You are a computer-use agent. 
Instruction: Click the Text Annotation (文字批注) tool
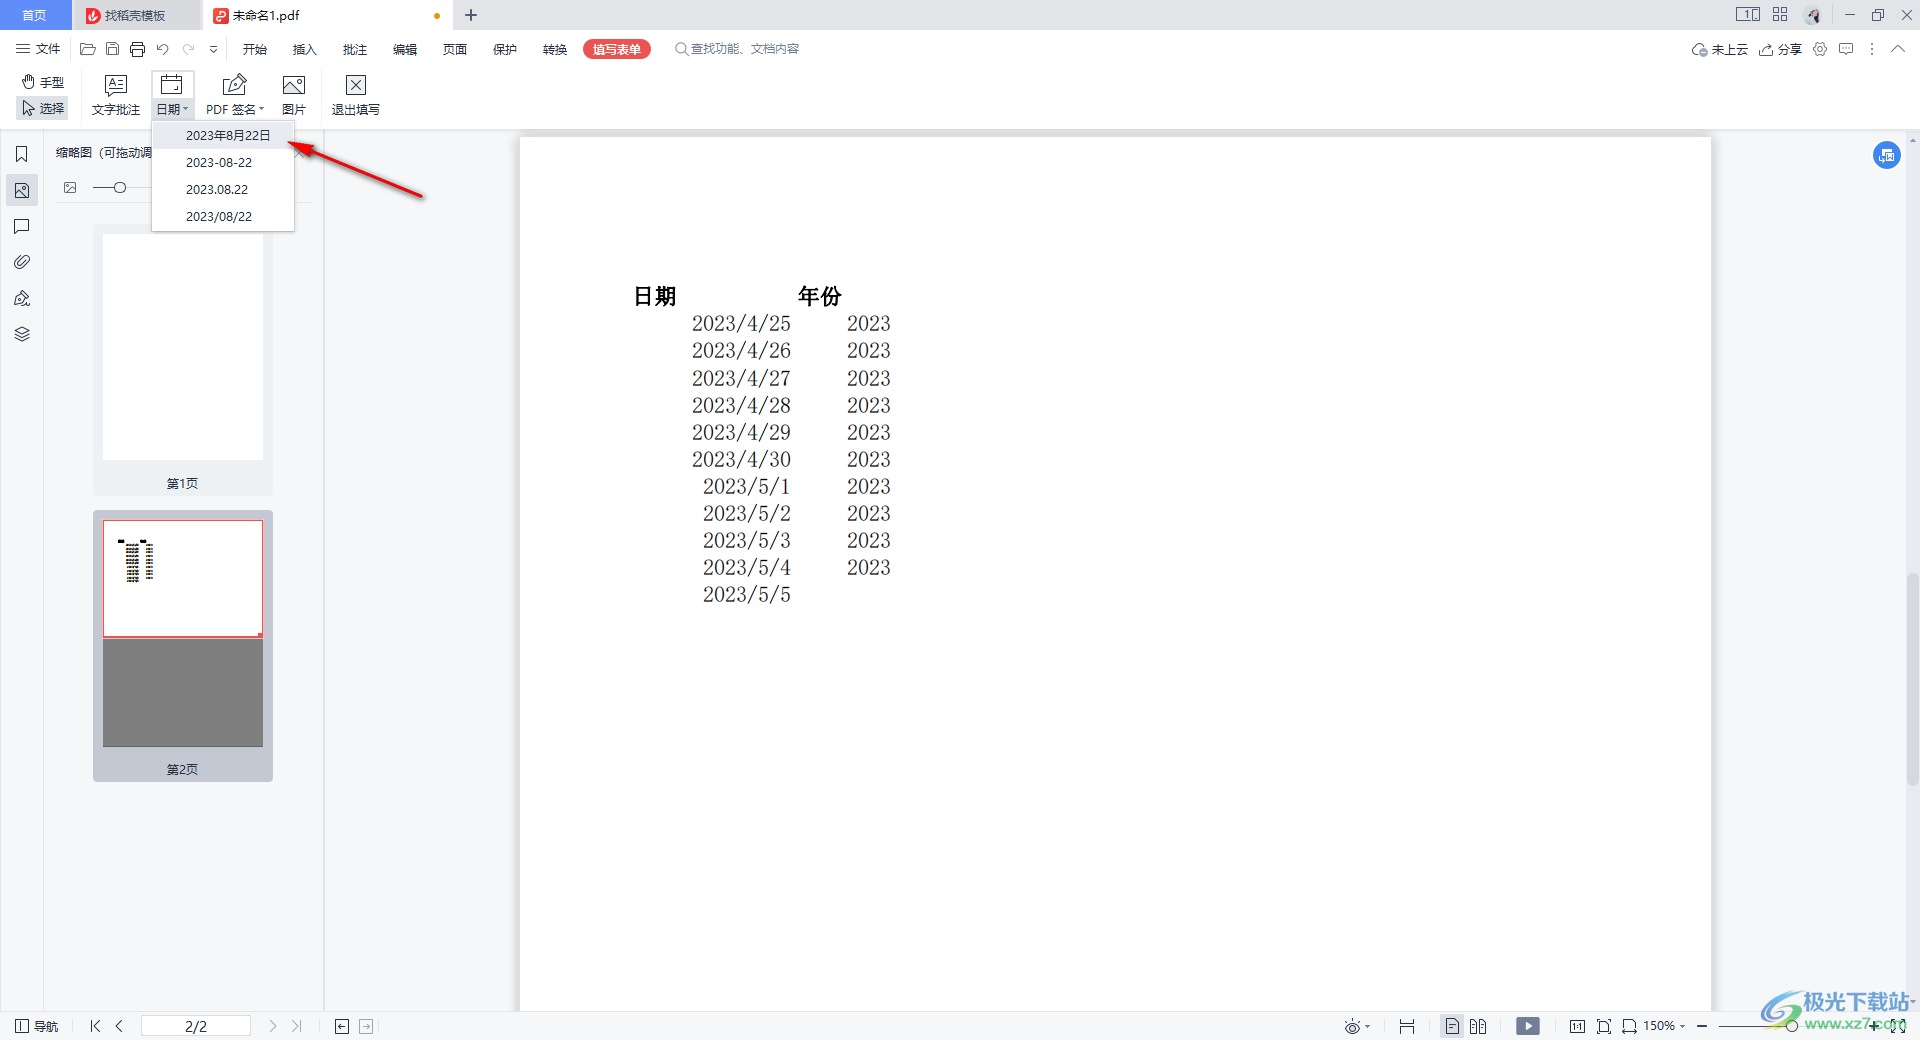[116, 95]
